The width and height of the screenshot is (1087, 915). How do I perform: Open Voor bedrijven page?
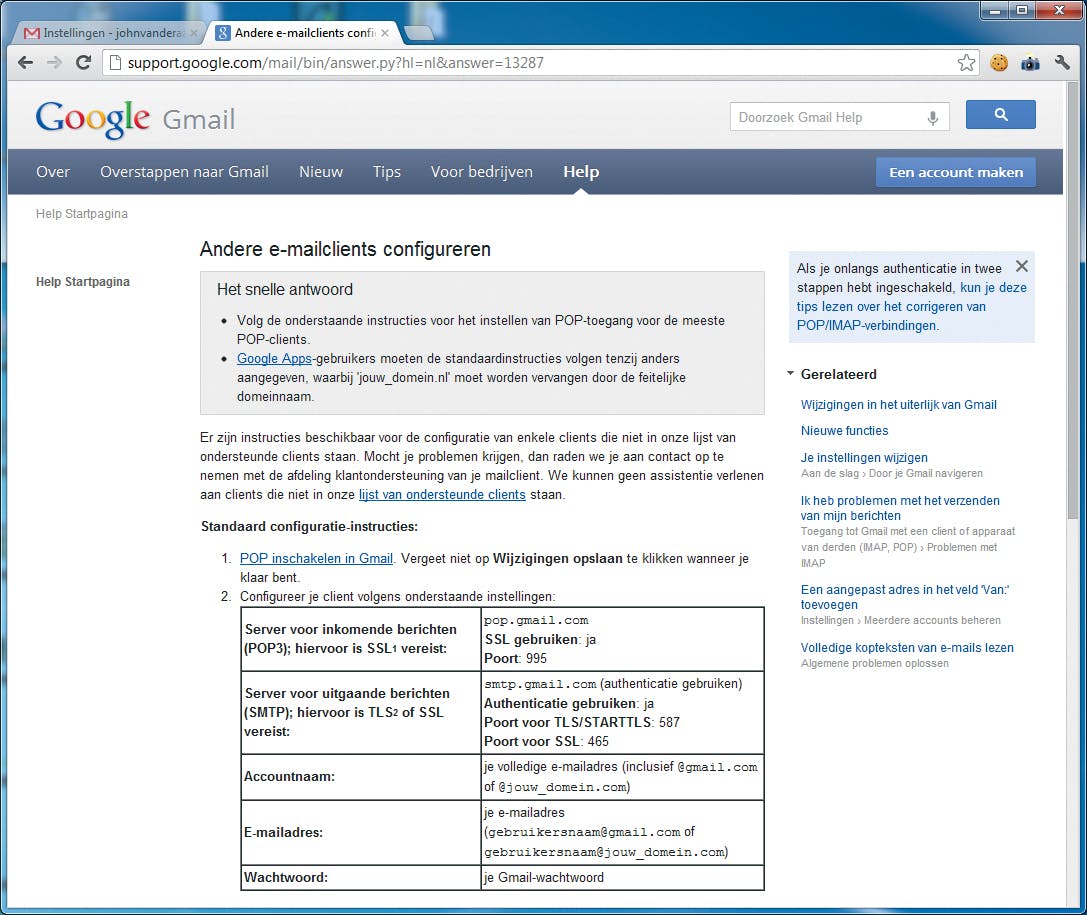pos(482,172)
